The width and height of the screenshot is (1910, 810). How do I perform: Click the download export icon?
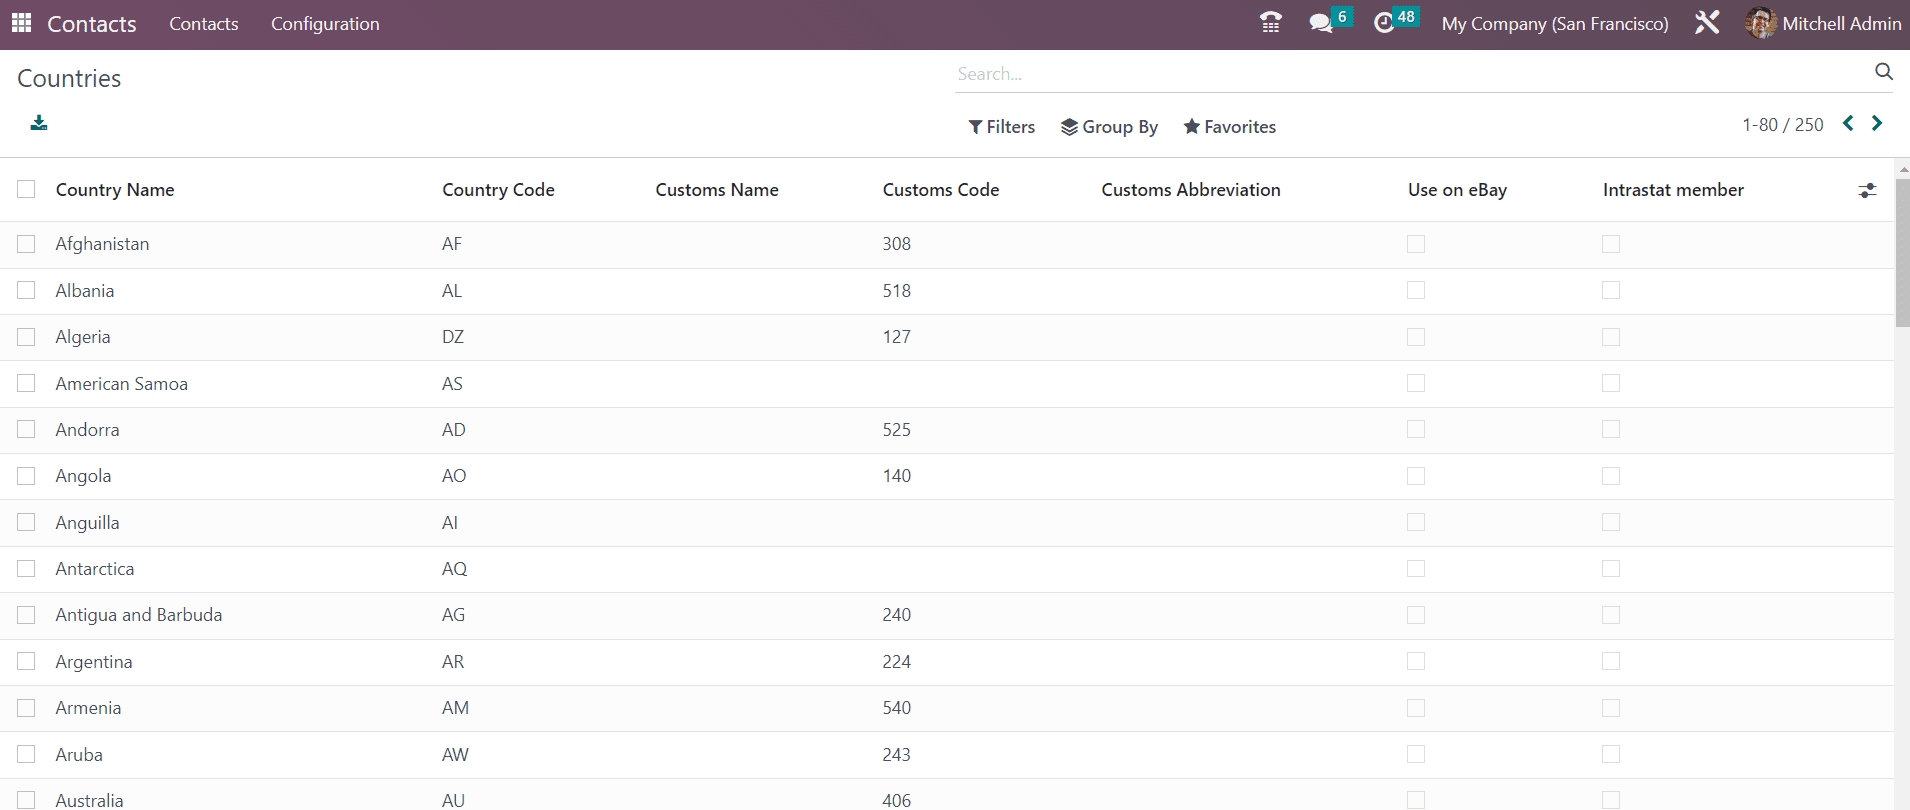(39, 123)
